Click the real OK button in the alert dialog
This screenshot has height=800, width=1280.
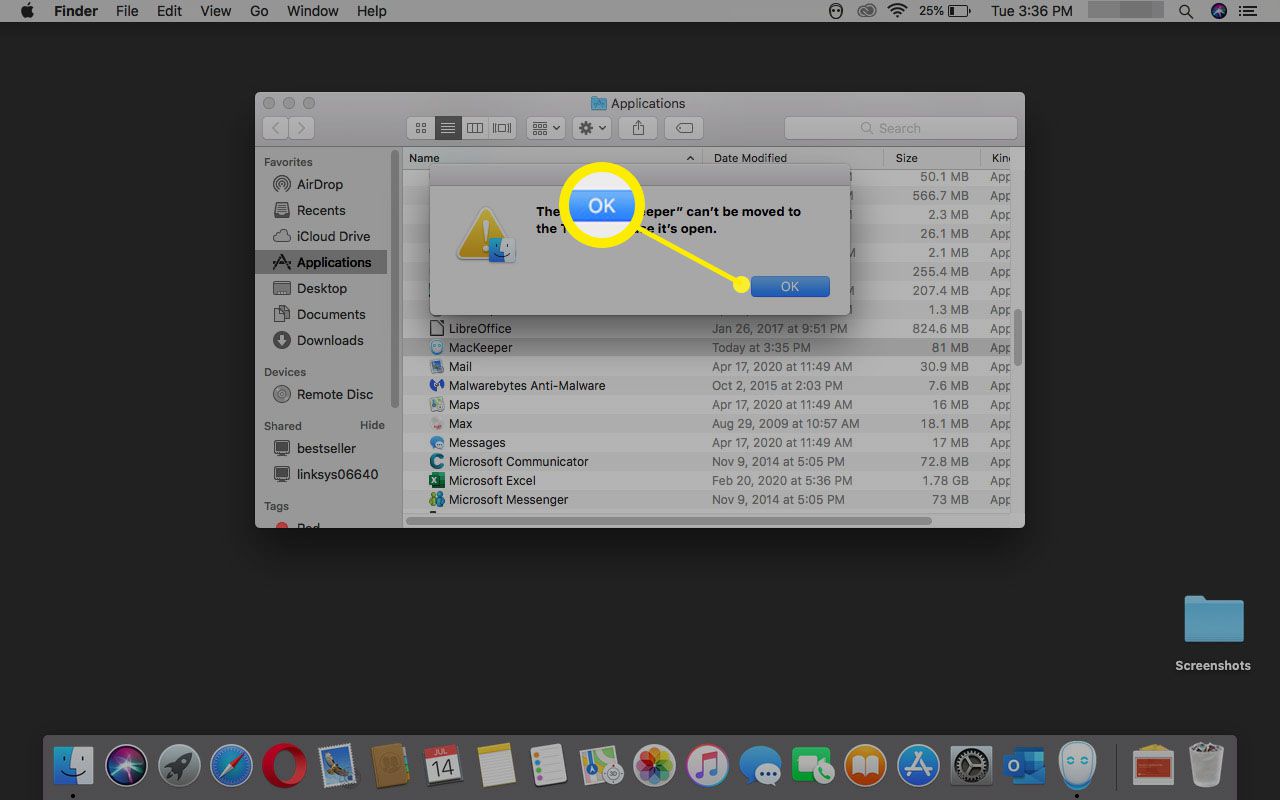click(x=790, y=286)
